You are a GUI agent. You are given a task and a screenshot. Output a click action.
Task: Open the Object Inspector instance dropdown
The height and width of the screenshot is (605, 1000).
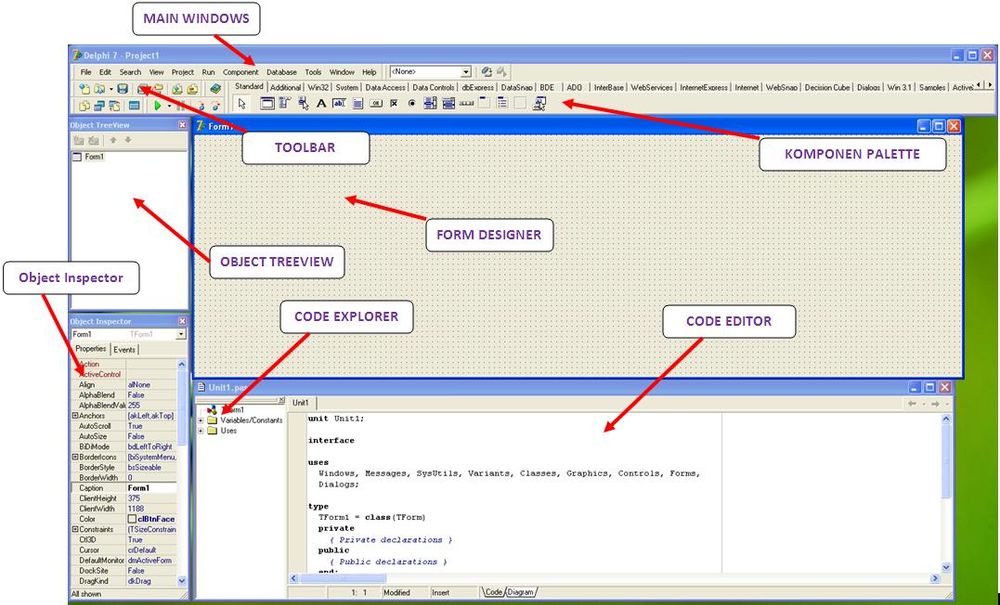pos(182,334)
